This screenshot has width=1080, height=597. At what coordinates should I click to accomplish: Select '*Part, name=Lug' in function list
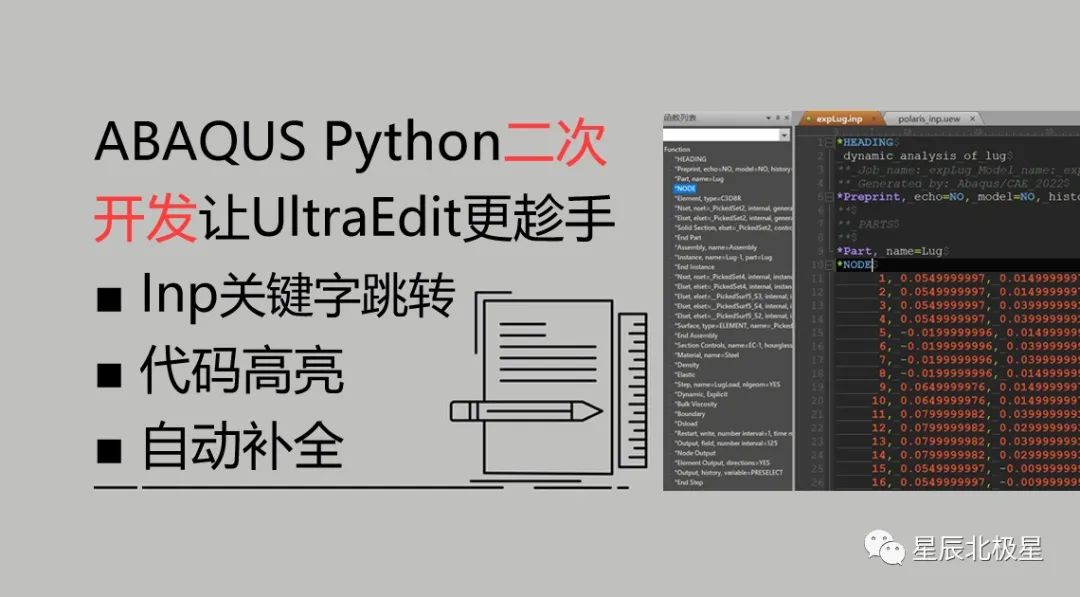pos(699,178)
